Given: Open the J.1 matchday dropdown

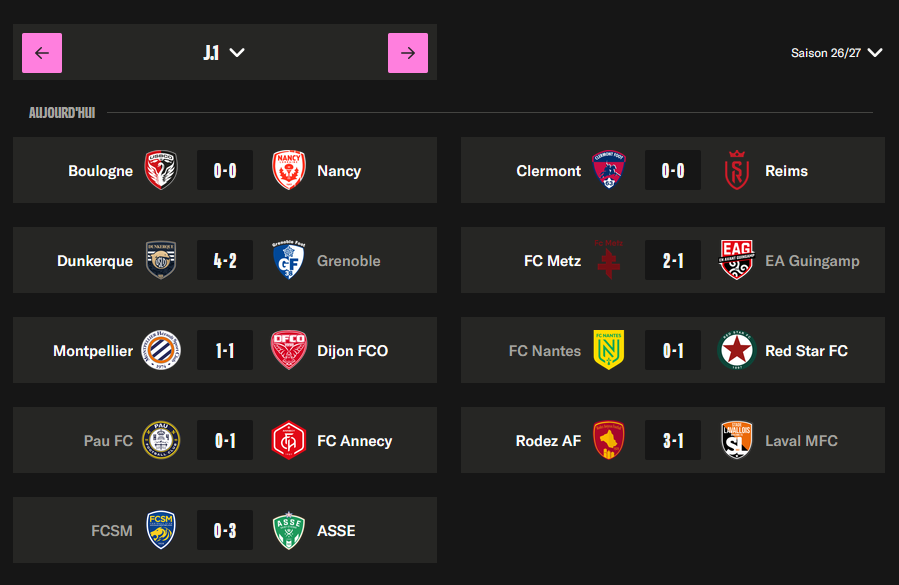Looking at the screenshot, I should coord(224,53).
